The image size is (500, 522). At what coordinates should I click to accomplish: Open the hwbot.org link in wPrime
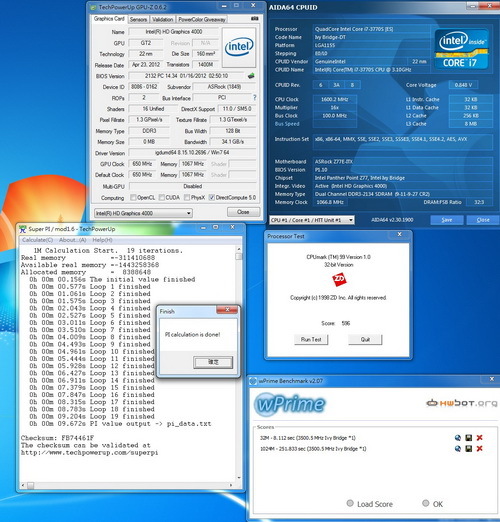pos(462,403)
